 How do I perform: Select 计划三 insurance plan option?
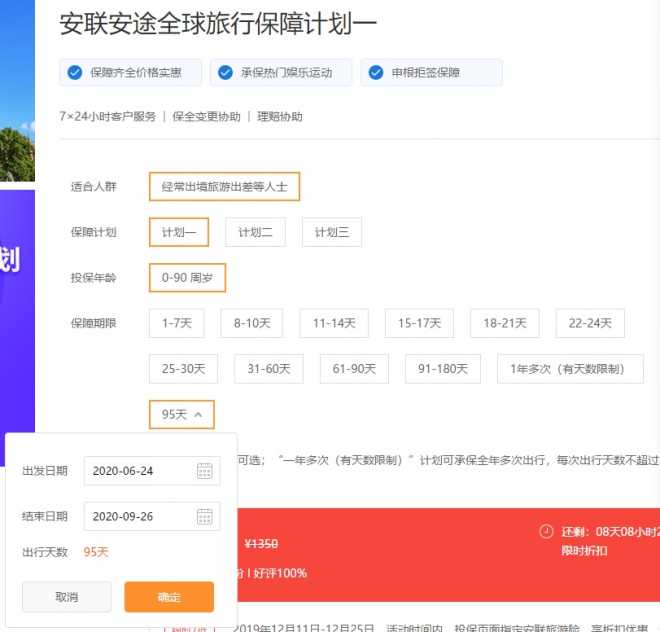coord(331,232)
